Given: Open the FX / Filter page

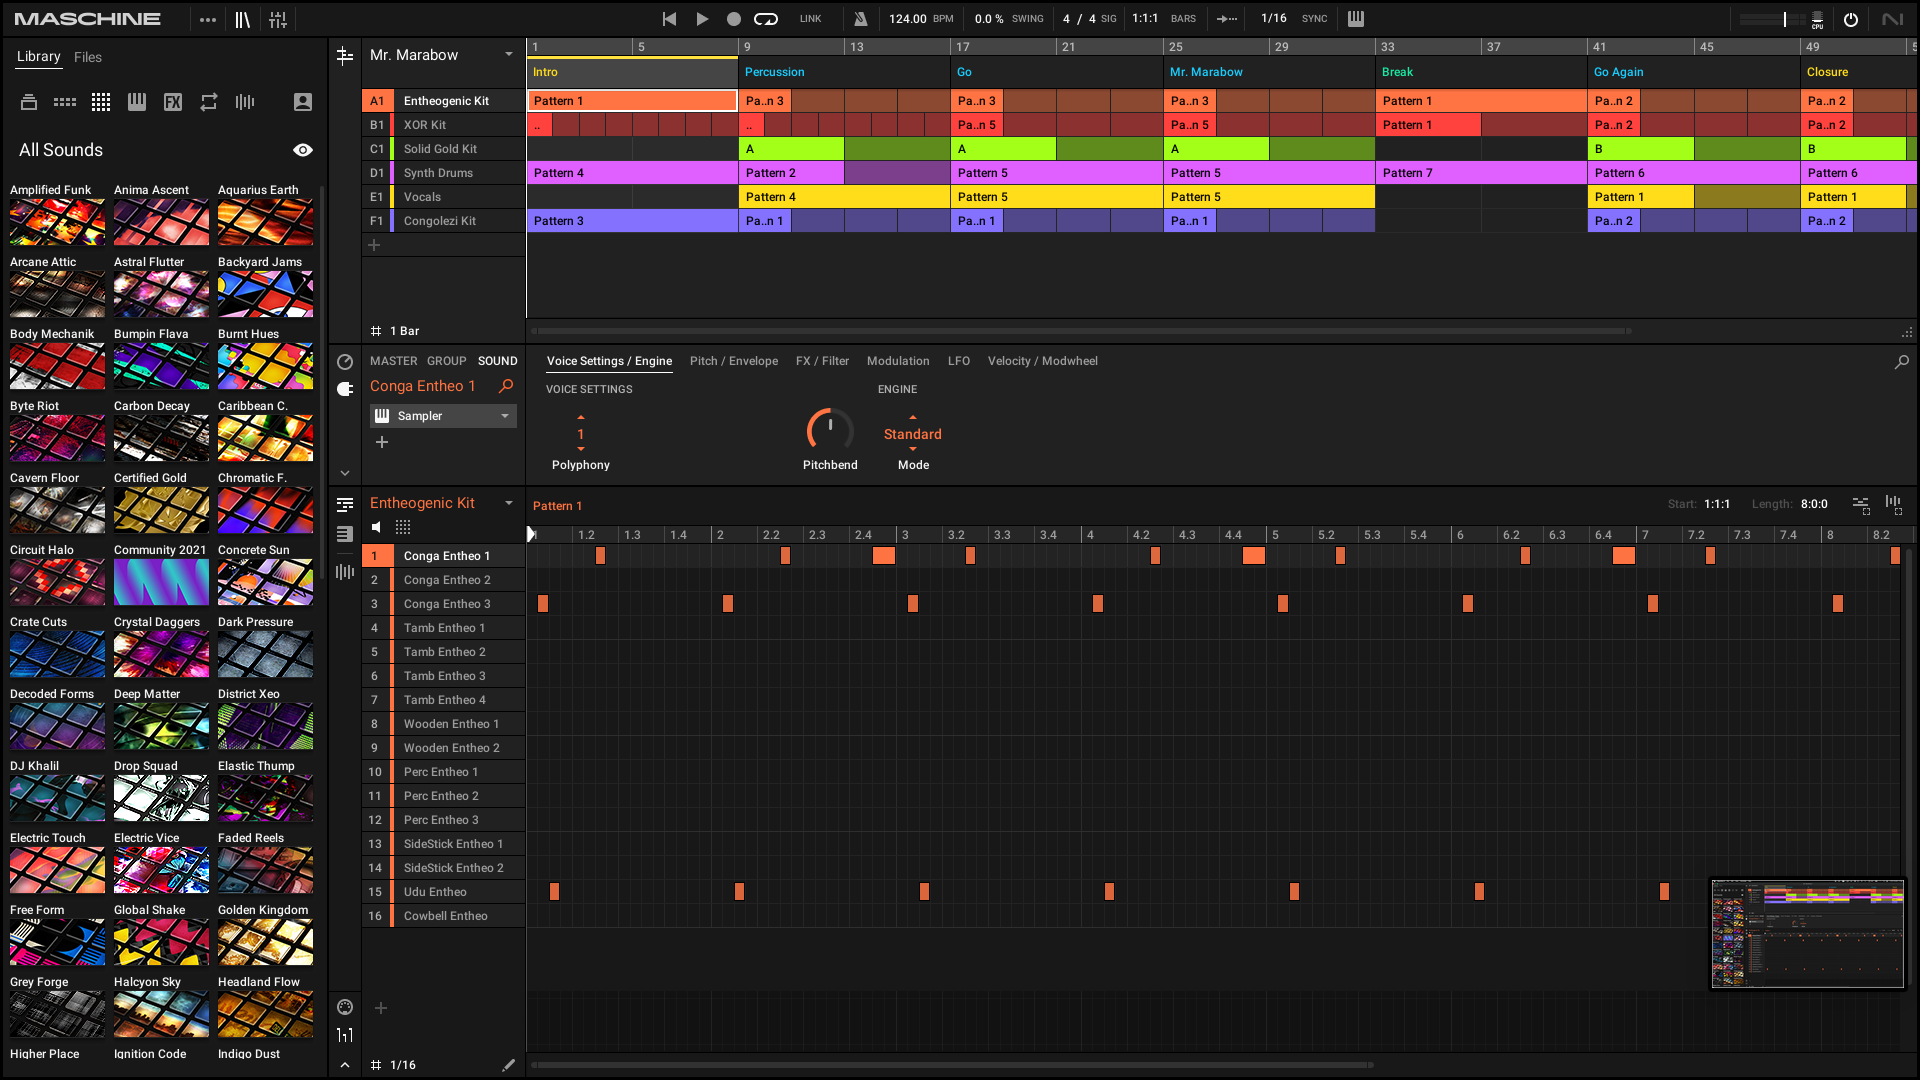Looking at the screenshot, I should [822, 361].
